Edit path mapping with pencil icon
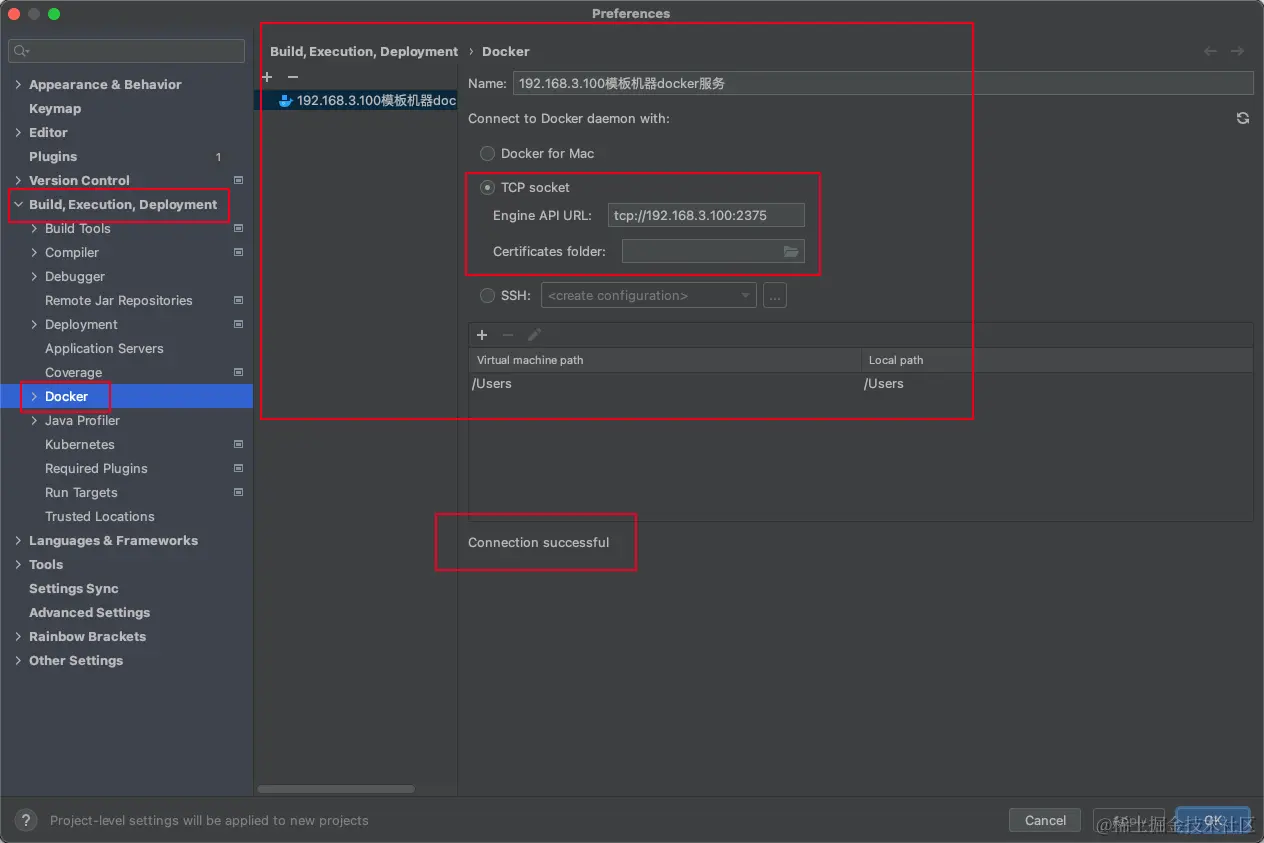This screenshot has width=1264, height=843. click(x=534, y=335)
